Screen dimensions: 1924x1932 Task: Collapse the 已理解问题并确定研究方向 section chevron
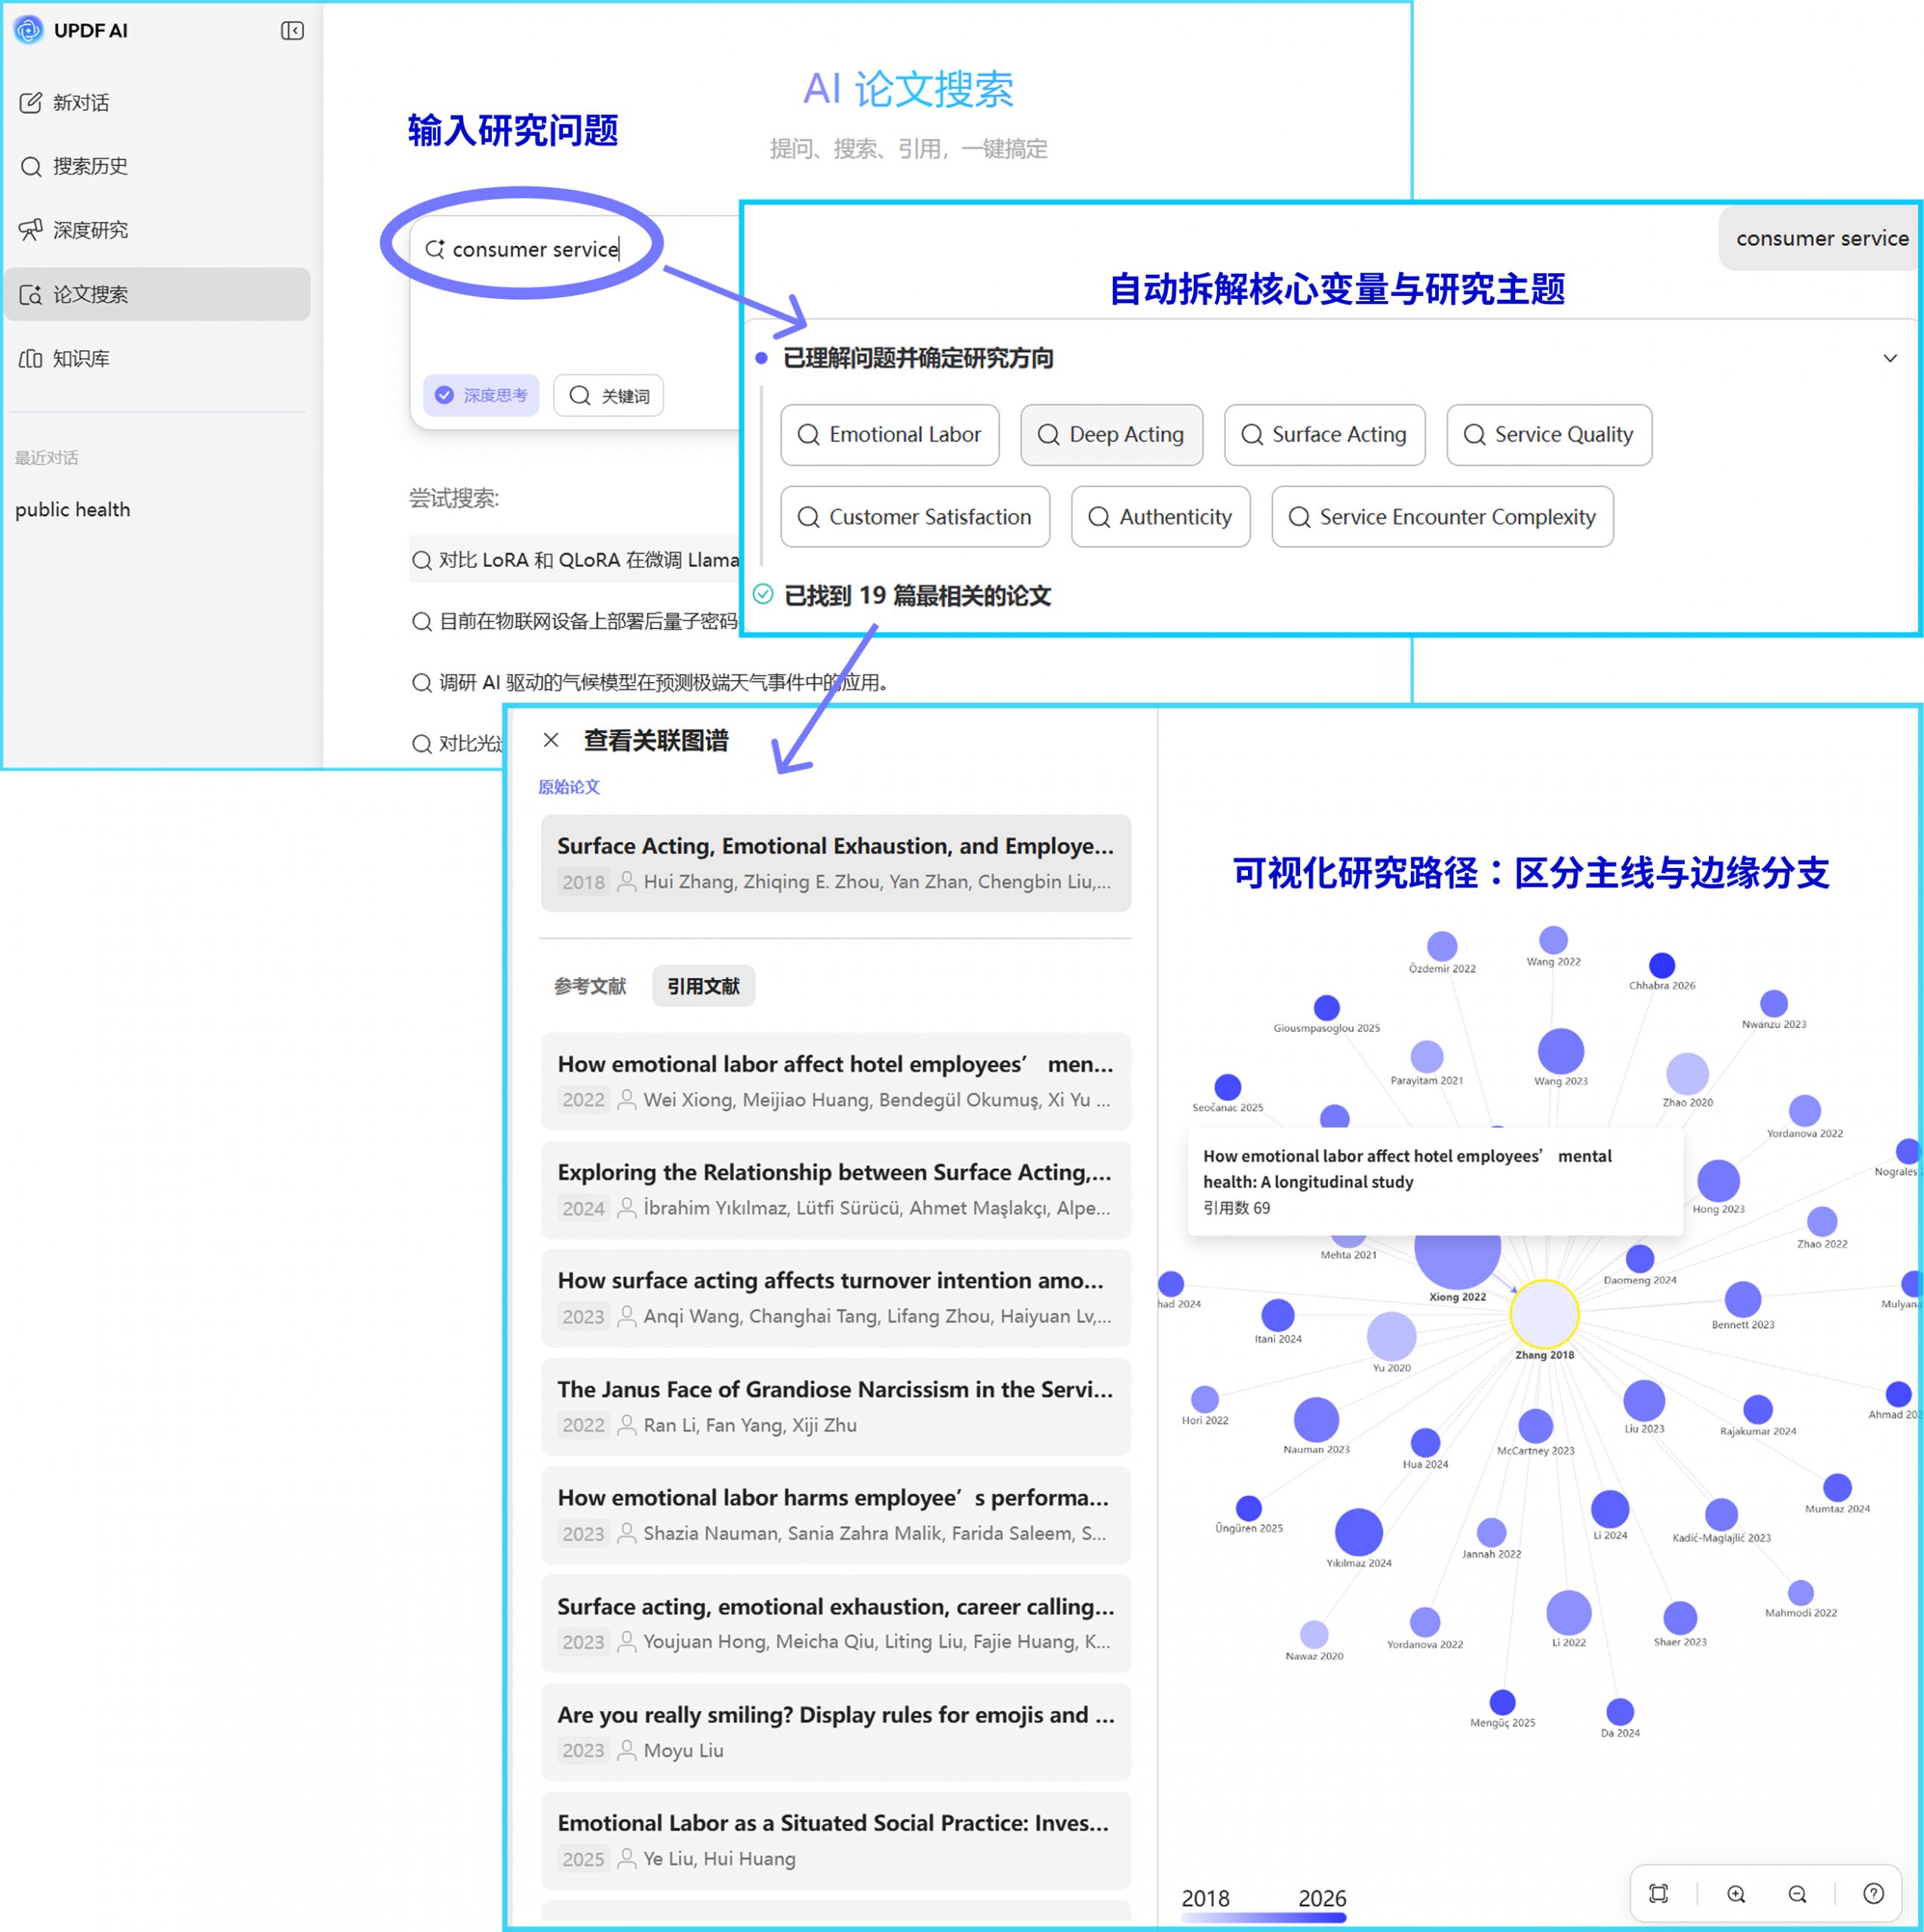tap(1890, 358)
